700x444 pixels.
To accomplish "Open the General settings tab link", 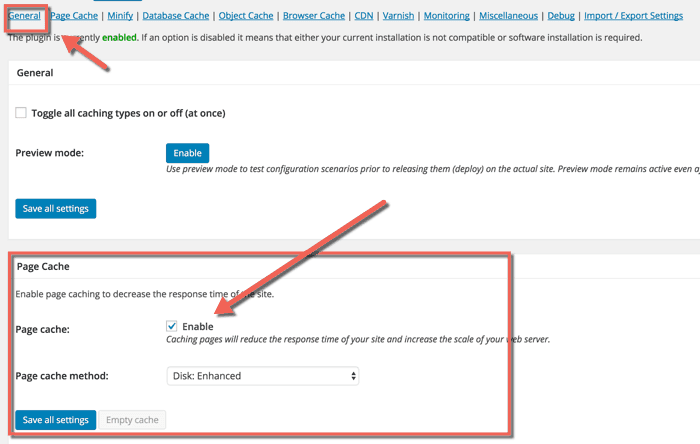I will click(25, 16).
